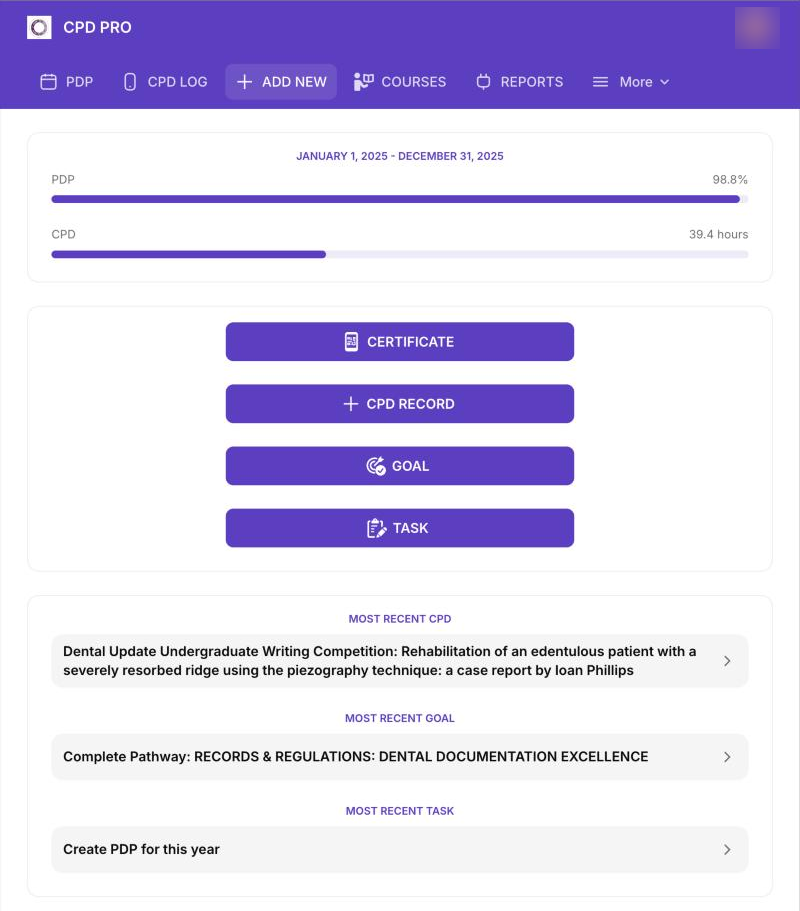Open the Create PDP task chevron
Viewport: 800px width, 911px height.
pos(727,850)
